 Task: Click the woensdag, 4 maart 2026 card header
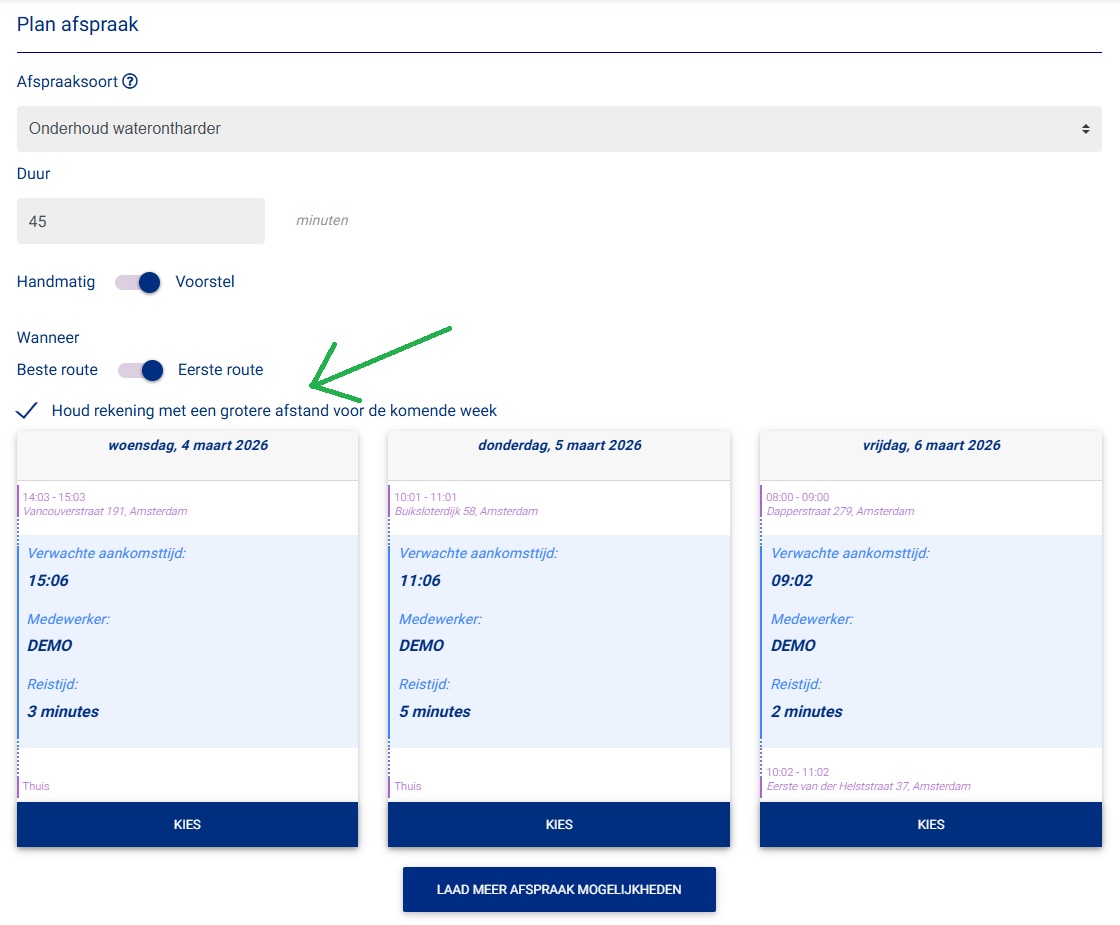pyautogui.click(x=187, y=446)
